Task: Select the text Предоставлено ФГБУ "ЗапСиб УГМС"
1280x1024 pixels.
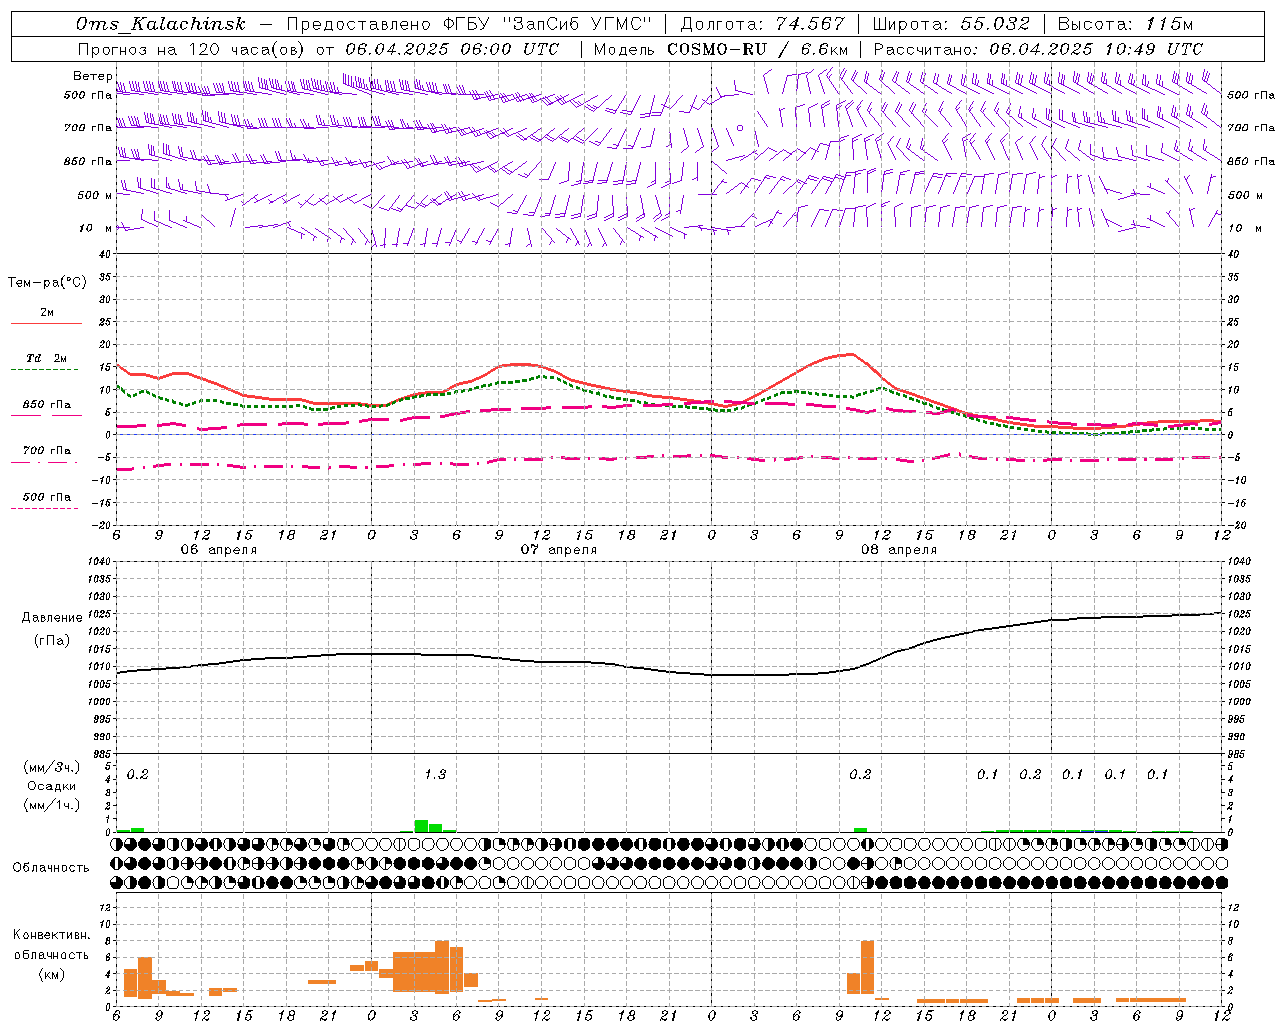Action: pos(469,24)
